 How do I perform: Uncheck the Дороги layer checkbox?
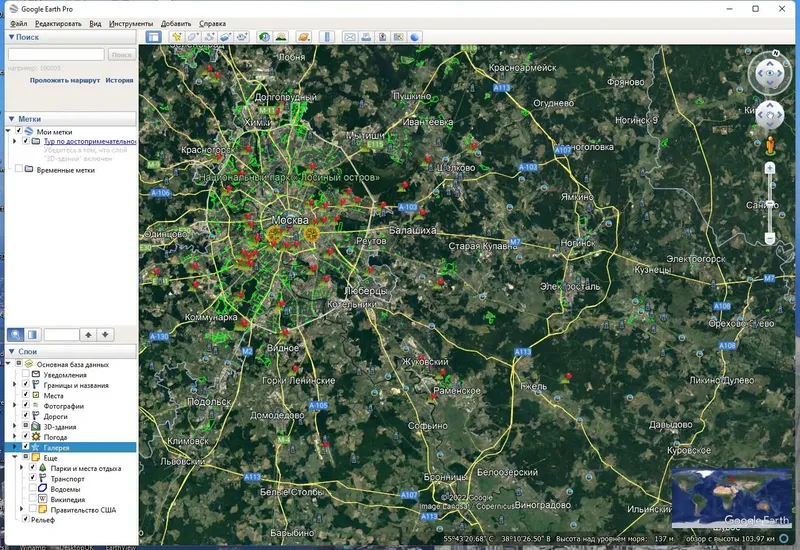click(x=26, y=416)
